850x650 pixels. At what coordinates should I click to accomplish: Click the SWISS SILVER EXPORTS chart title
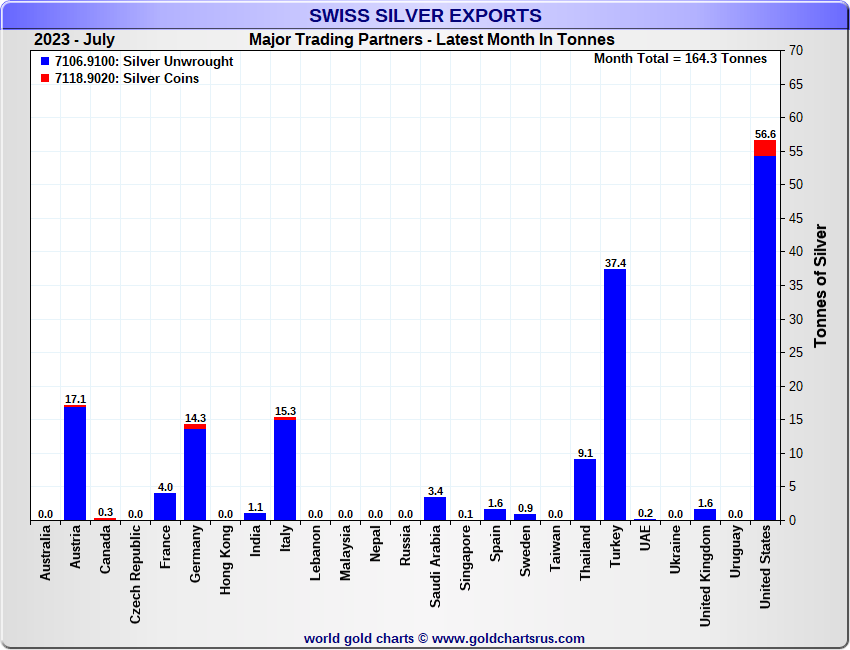pyautogui.click(x=425, y=16)
